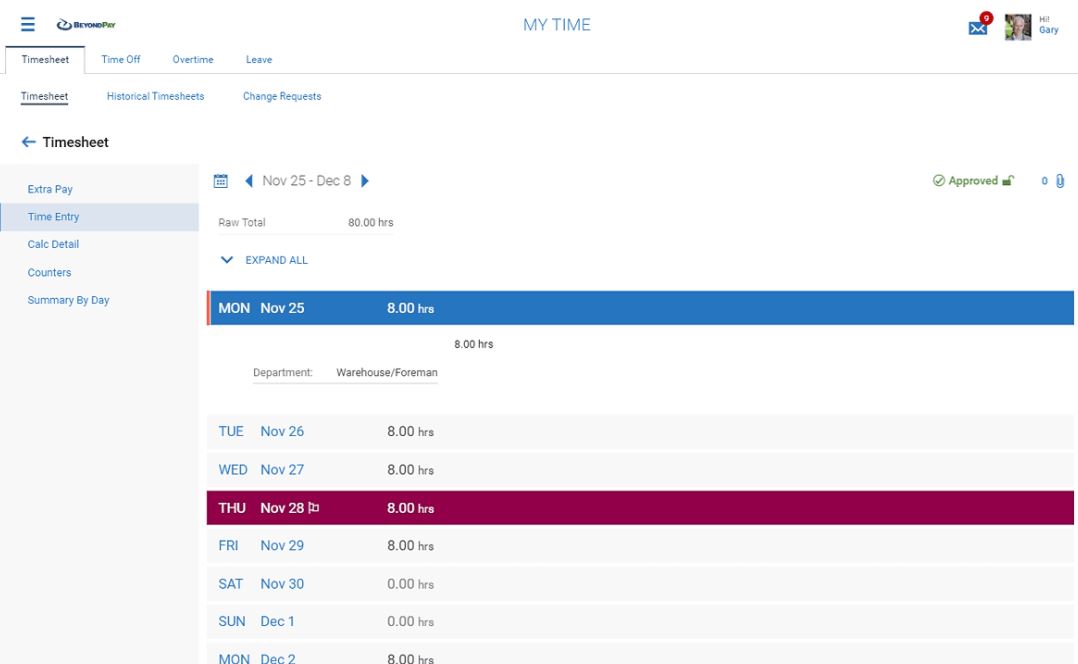Switch to the Overtime tab
The width and height of the screenshot is (1078, 664).
pyautogui.click(x=193, y=60)
